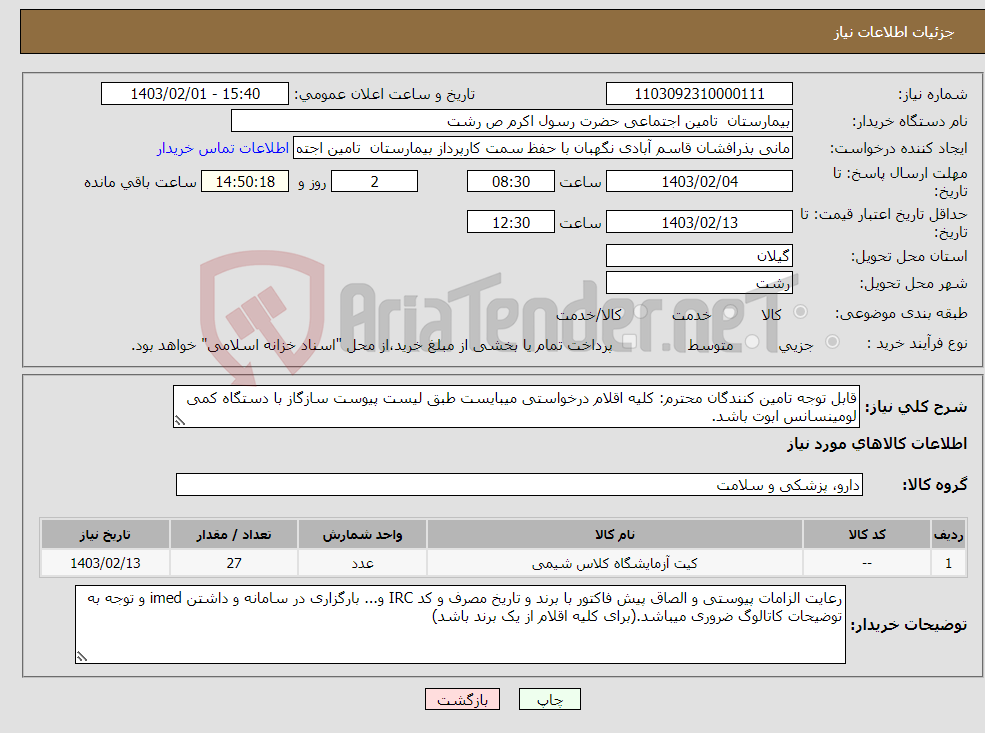This screenshot has height=733, width=985.
Task: Select the کالا radio button
Action: coord(800,312)
